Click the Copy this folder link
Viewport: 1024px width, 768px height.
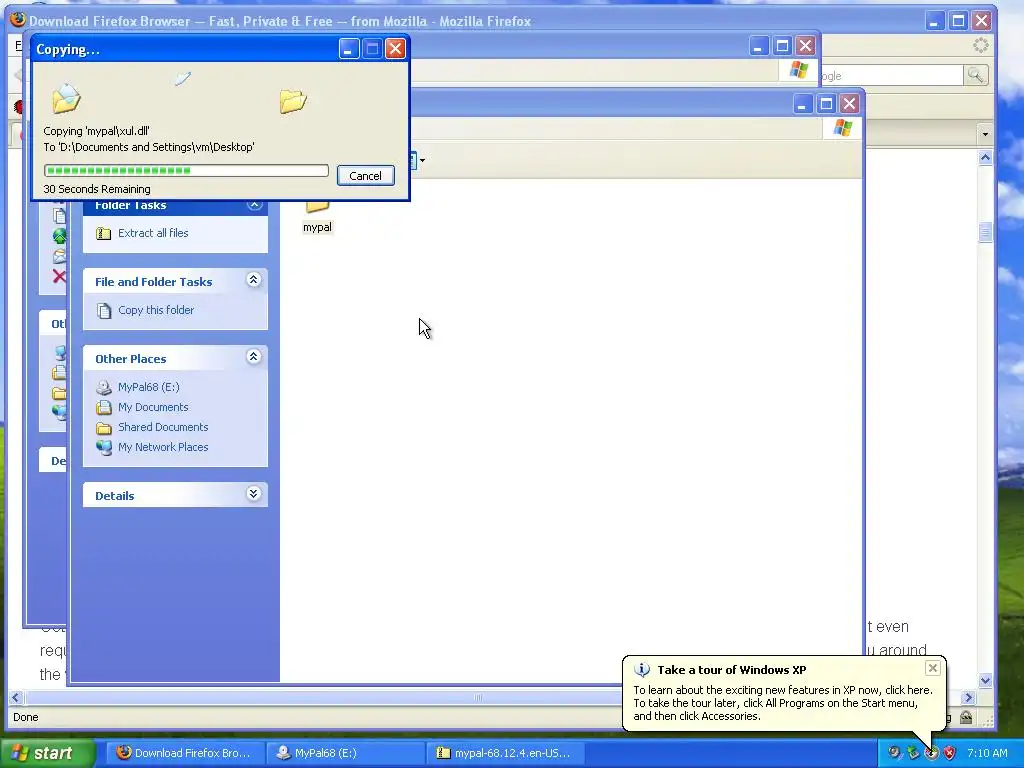tap(155, 310)
